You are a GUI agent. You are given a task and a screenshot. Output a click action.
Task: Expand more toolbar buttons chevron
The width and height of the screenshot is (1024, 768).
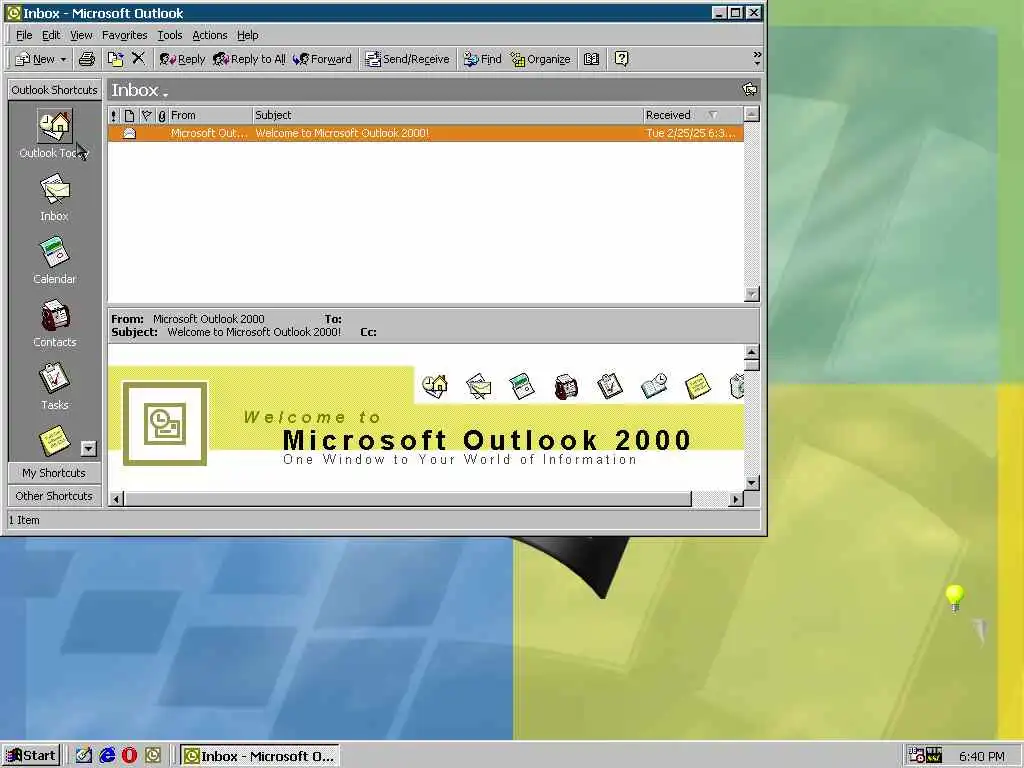(757, 59)
